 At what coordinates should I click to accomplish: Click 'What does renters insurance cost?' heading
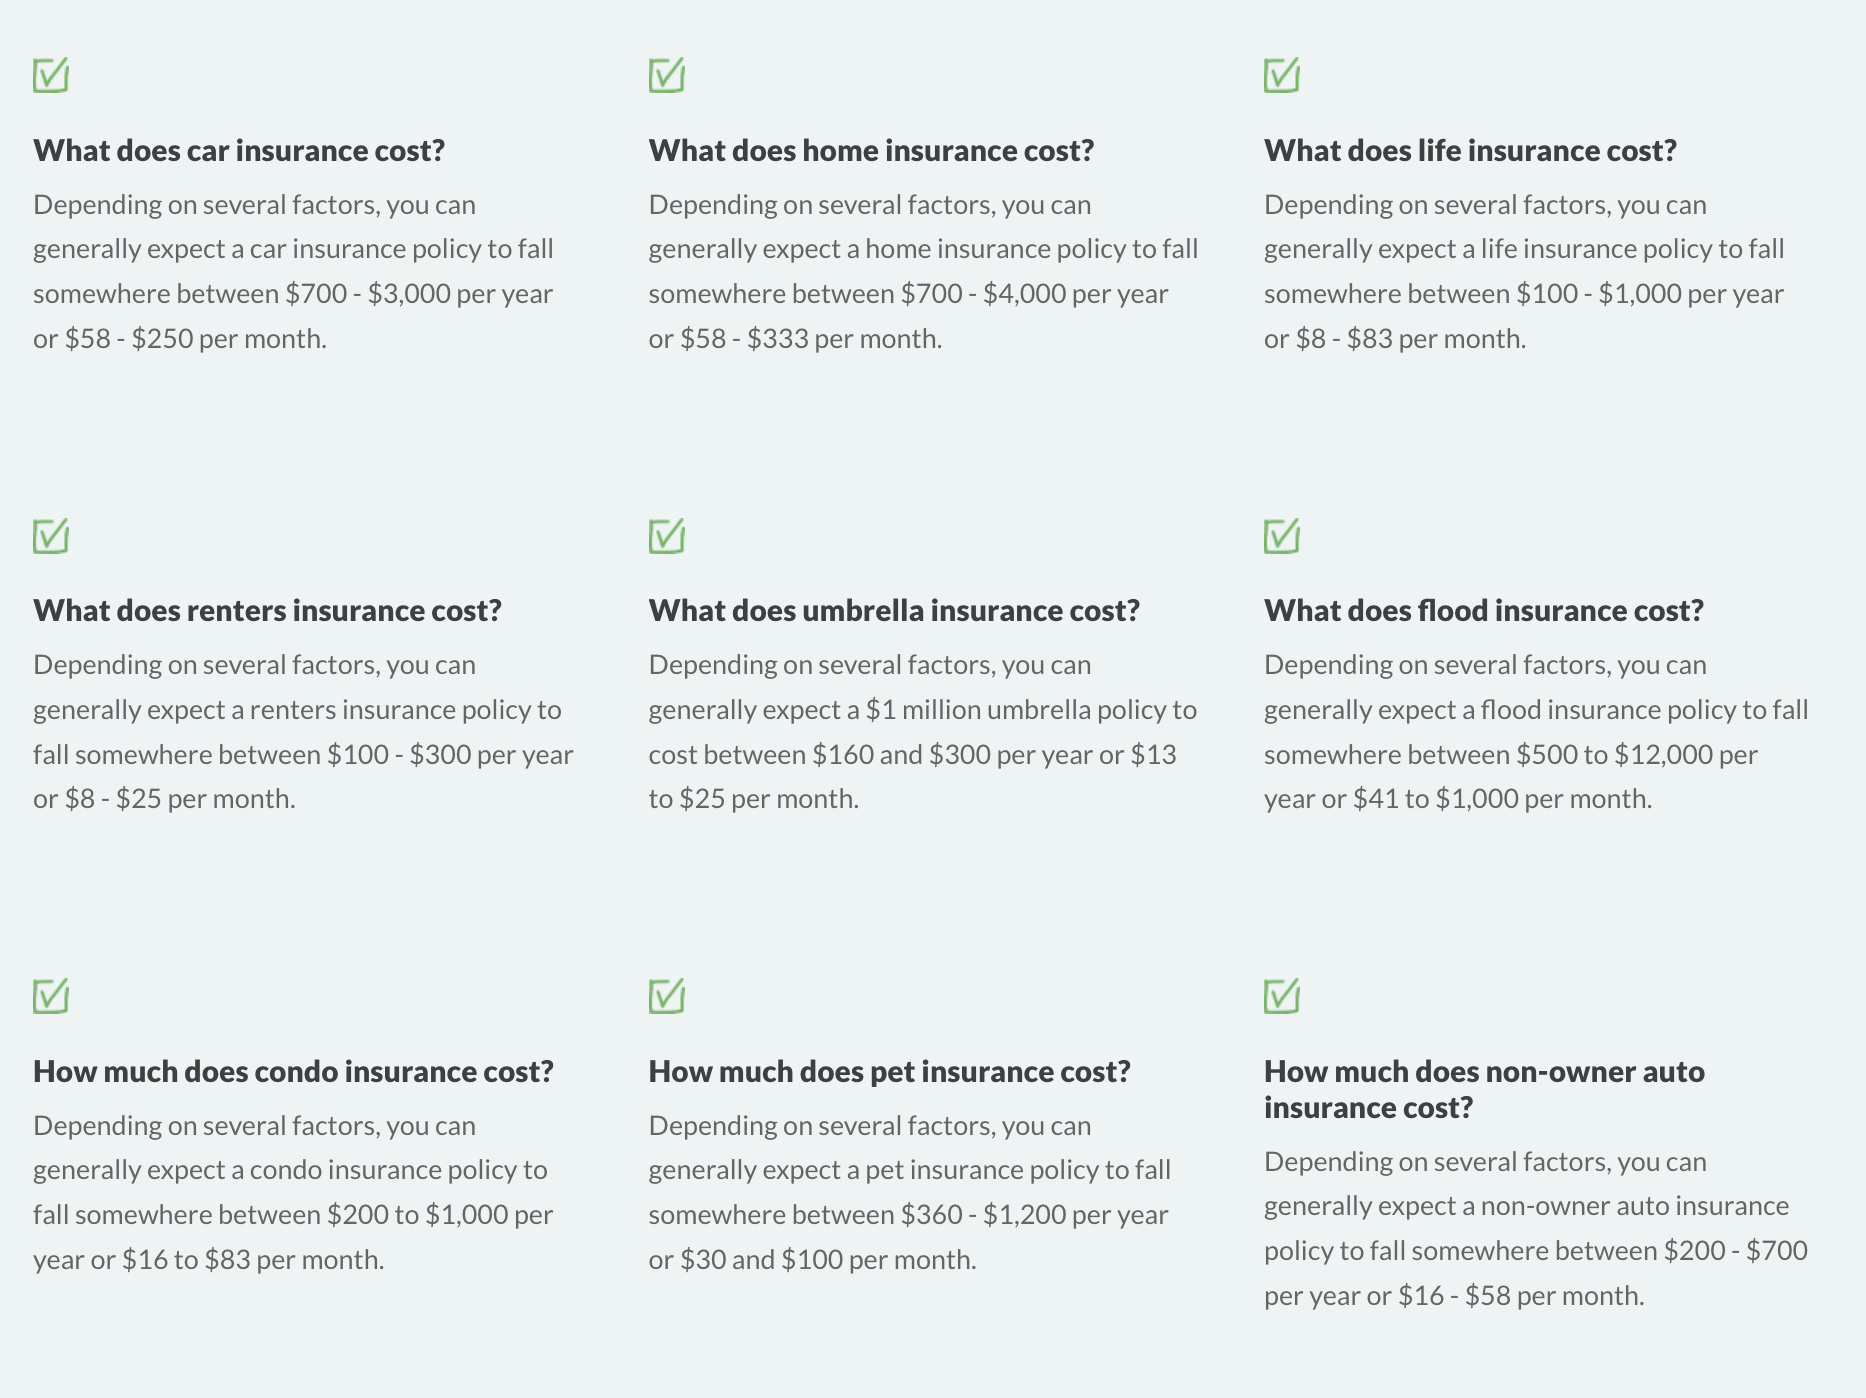267,610
